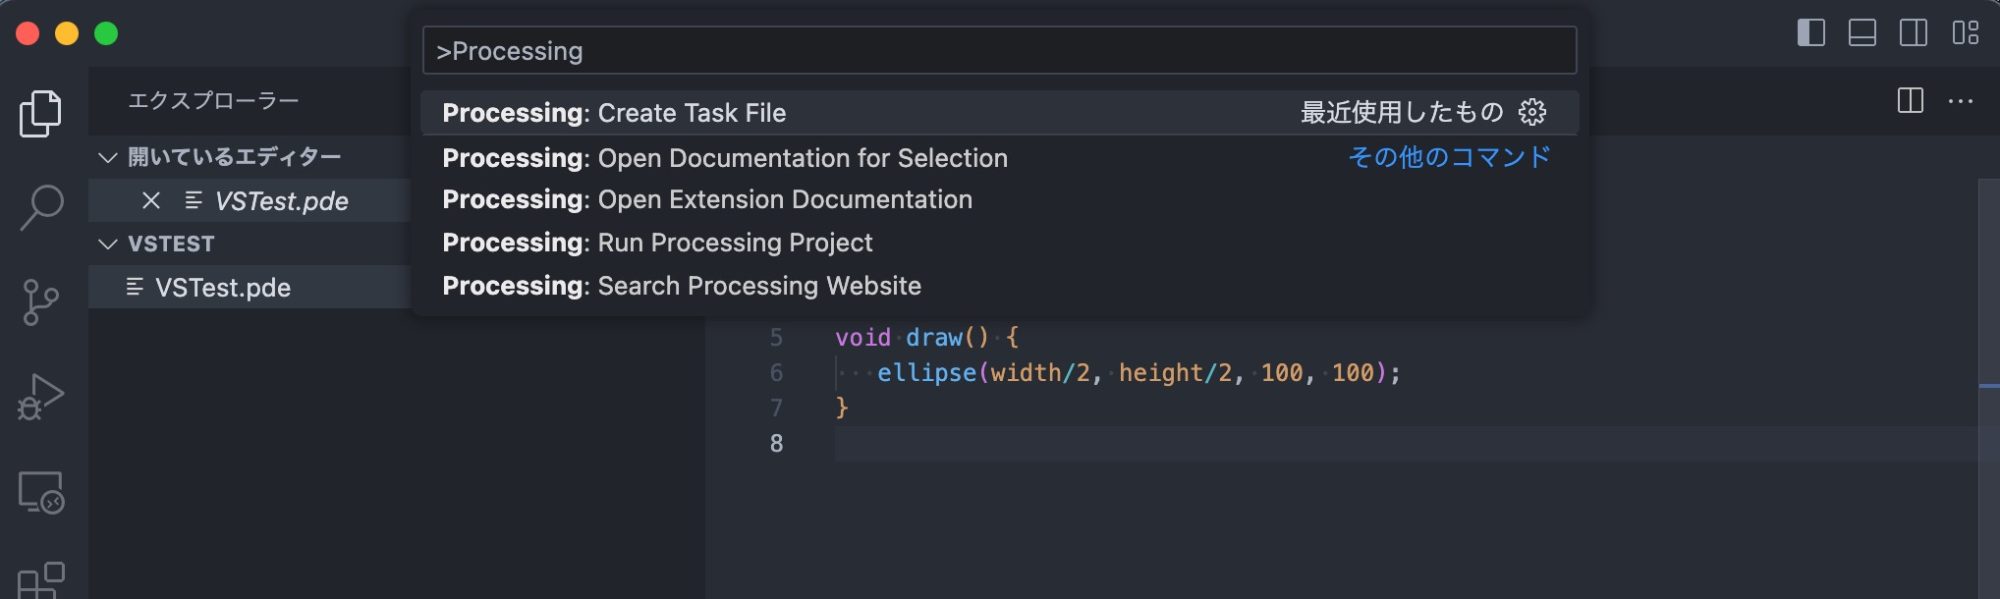Run Processing: Run Processing Project command

coord(657,243)
